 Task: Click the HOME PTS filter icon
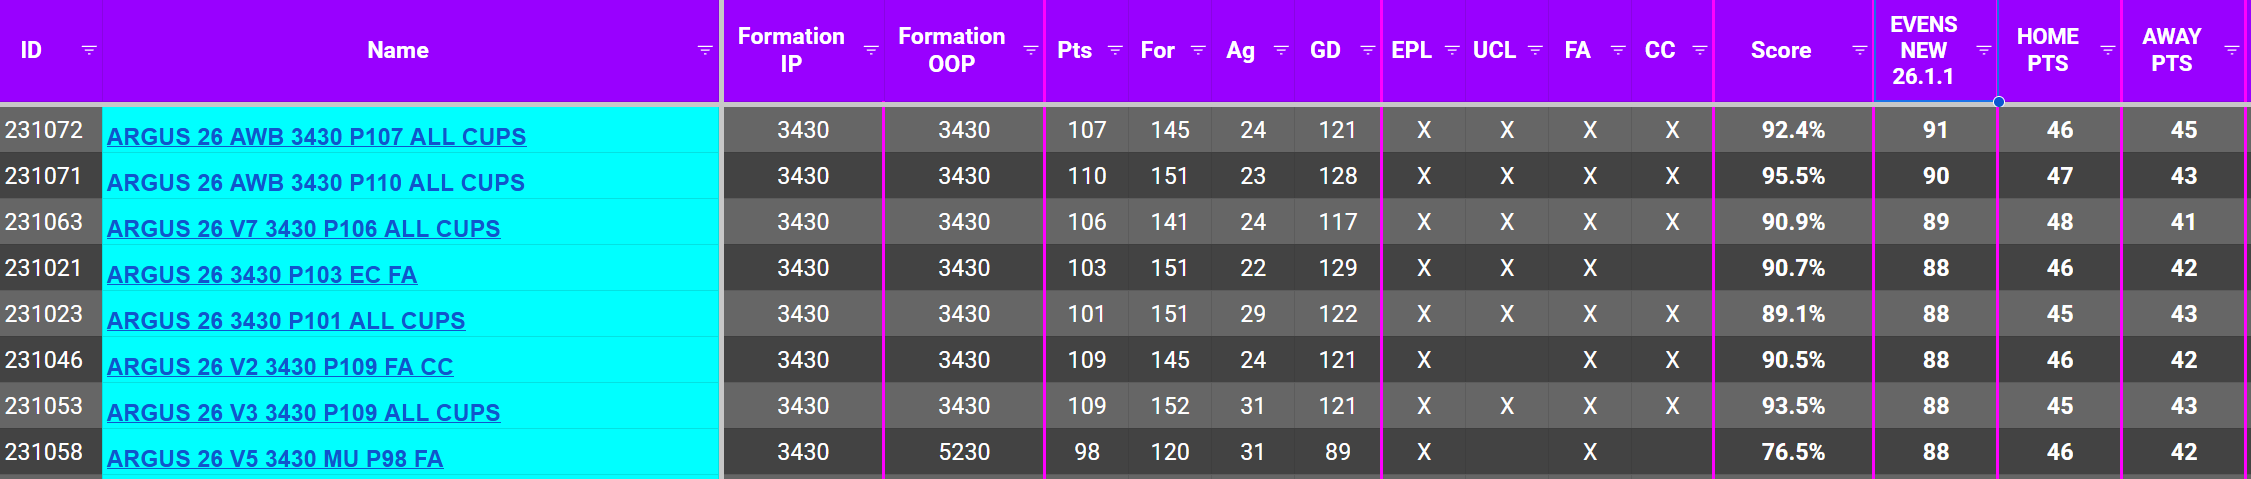click(2108, 50)
